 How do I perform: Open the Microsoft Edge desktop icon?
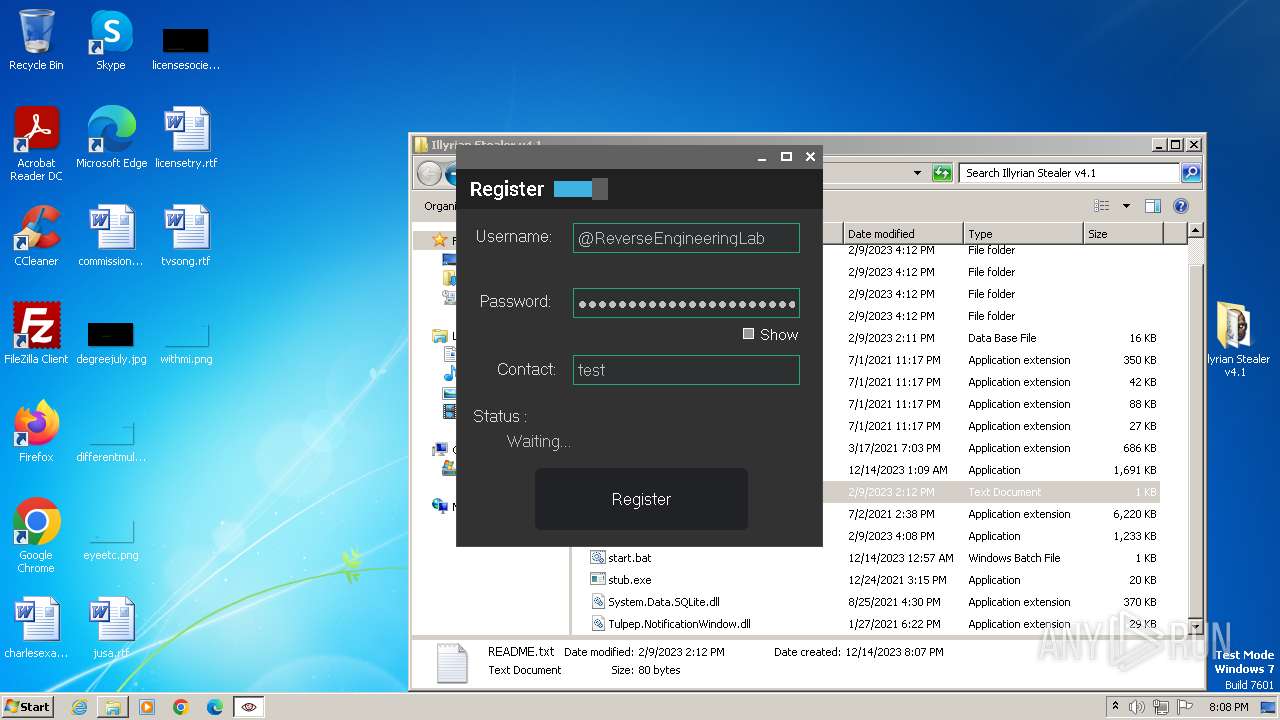111,138
